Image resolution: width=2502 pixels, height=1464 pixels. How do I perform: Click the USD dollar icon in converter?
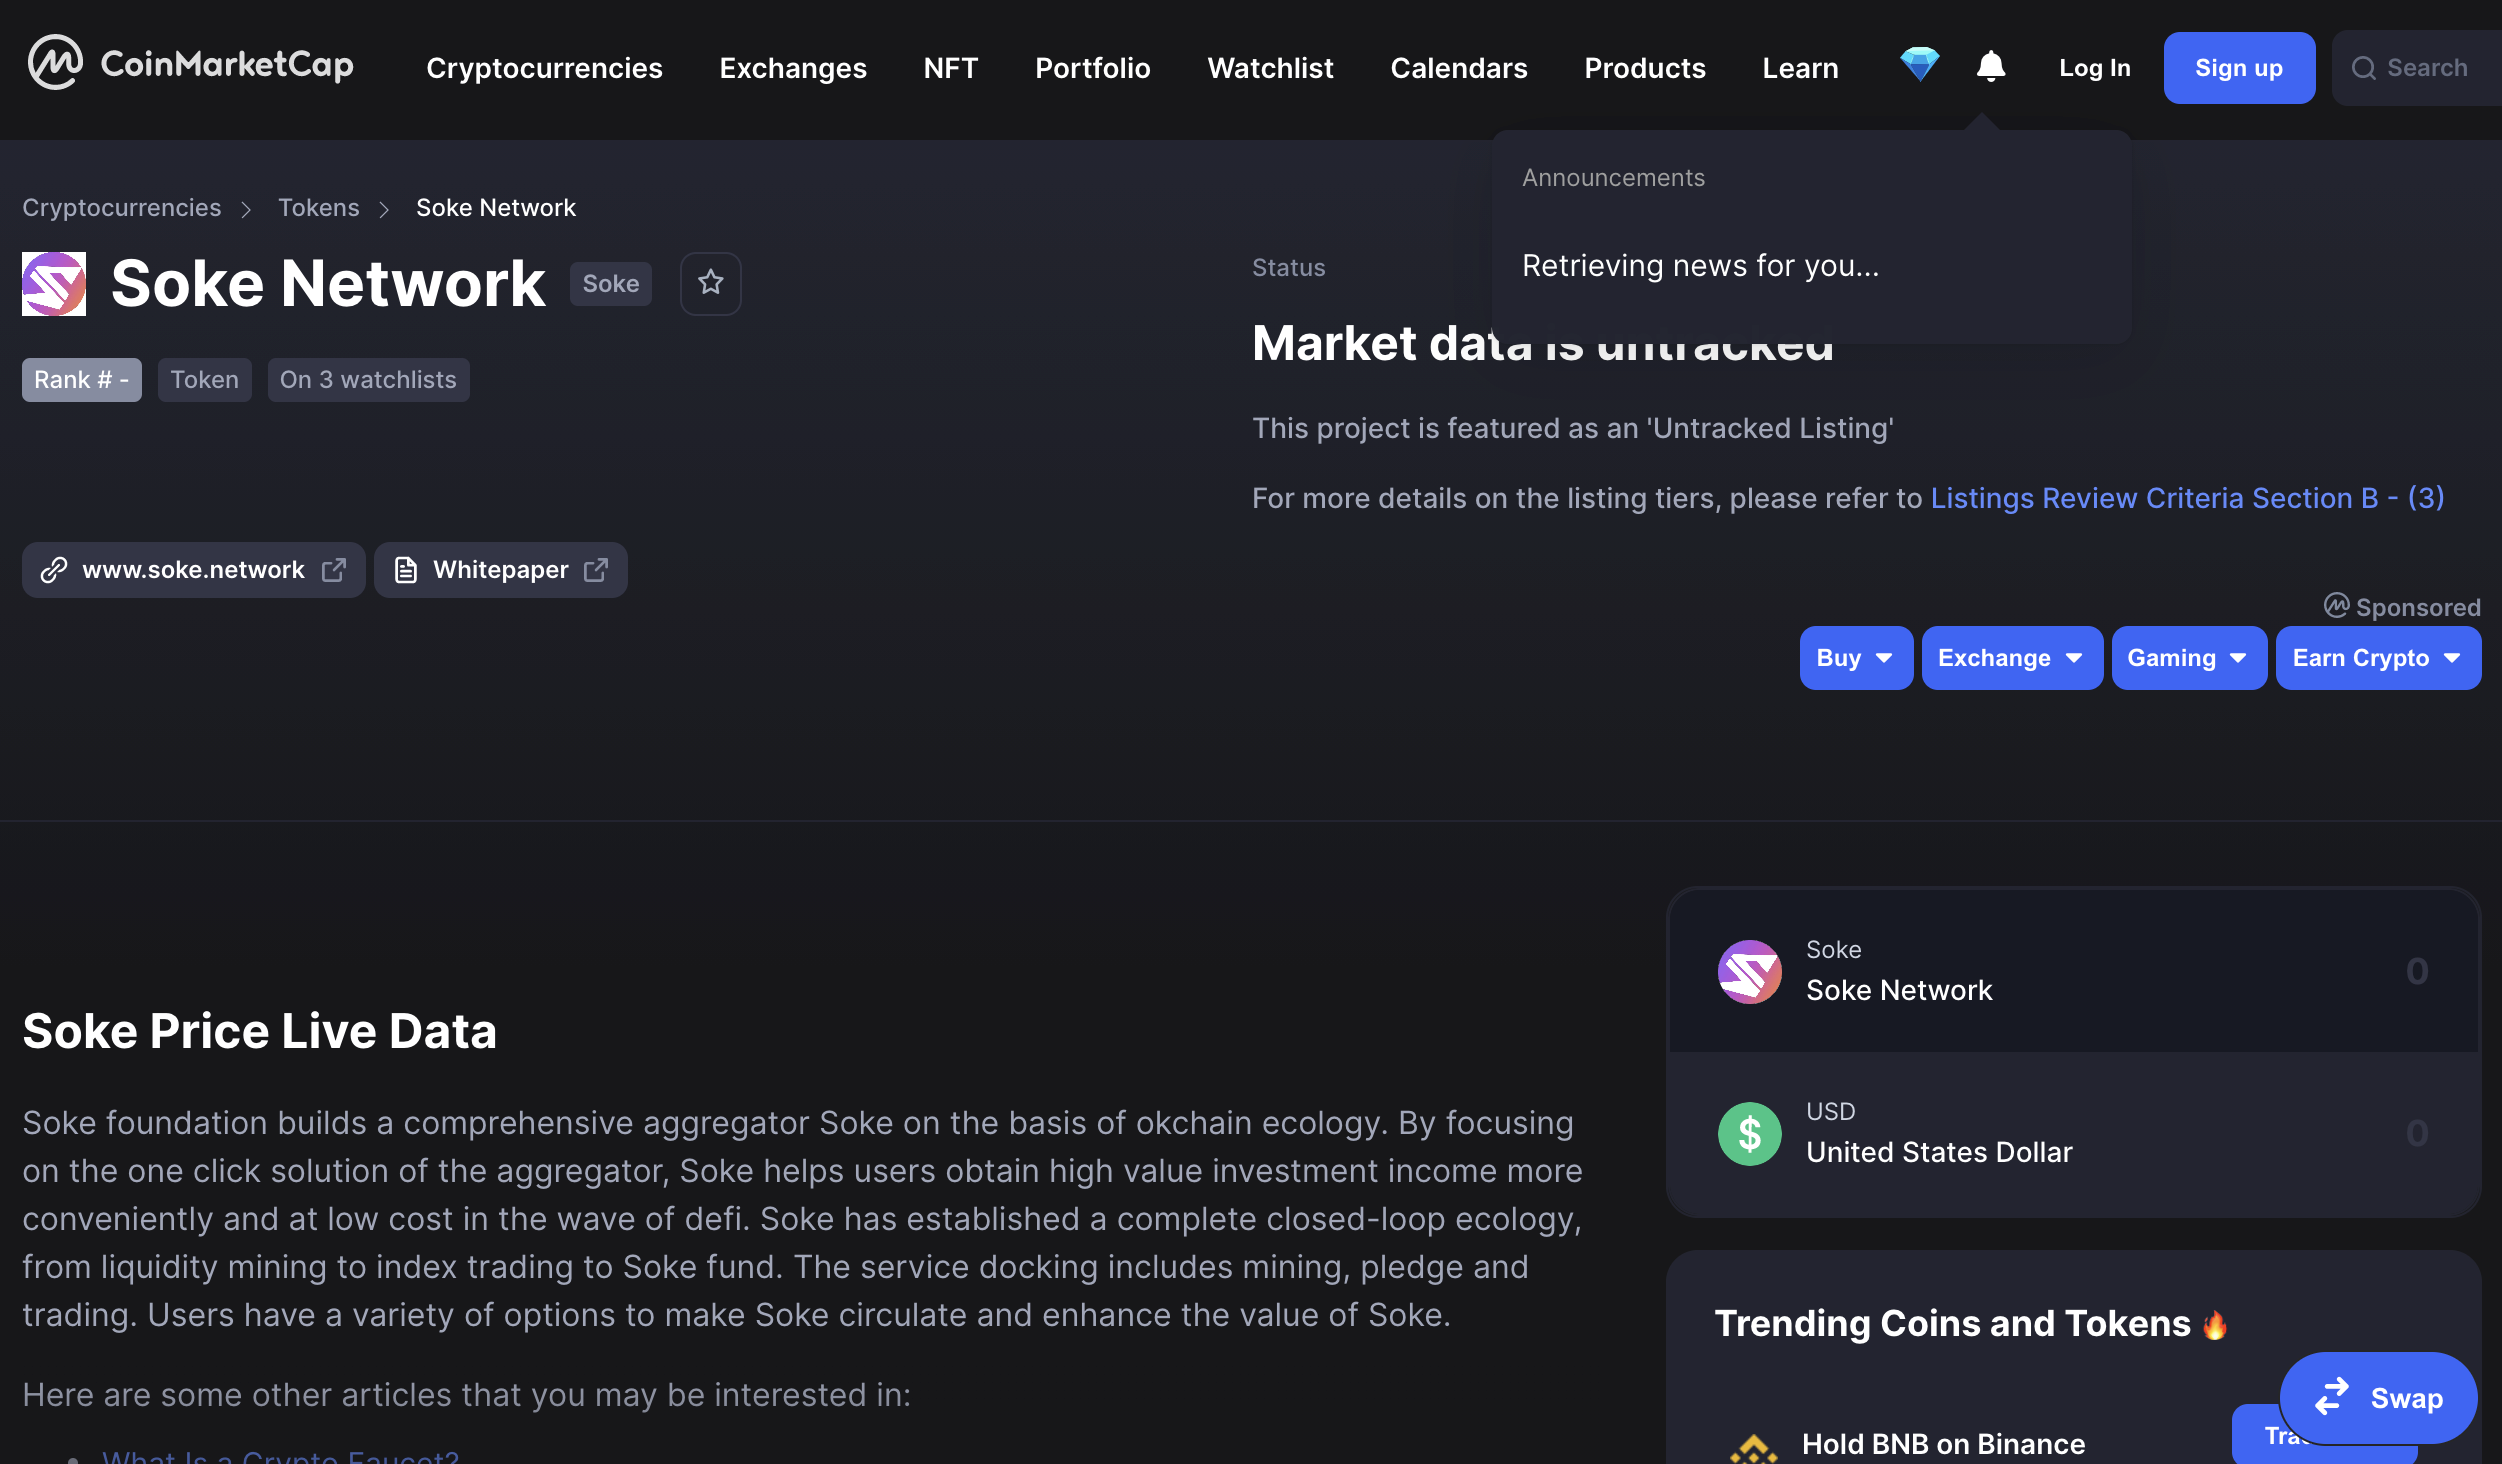click(1749, 1133)
